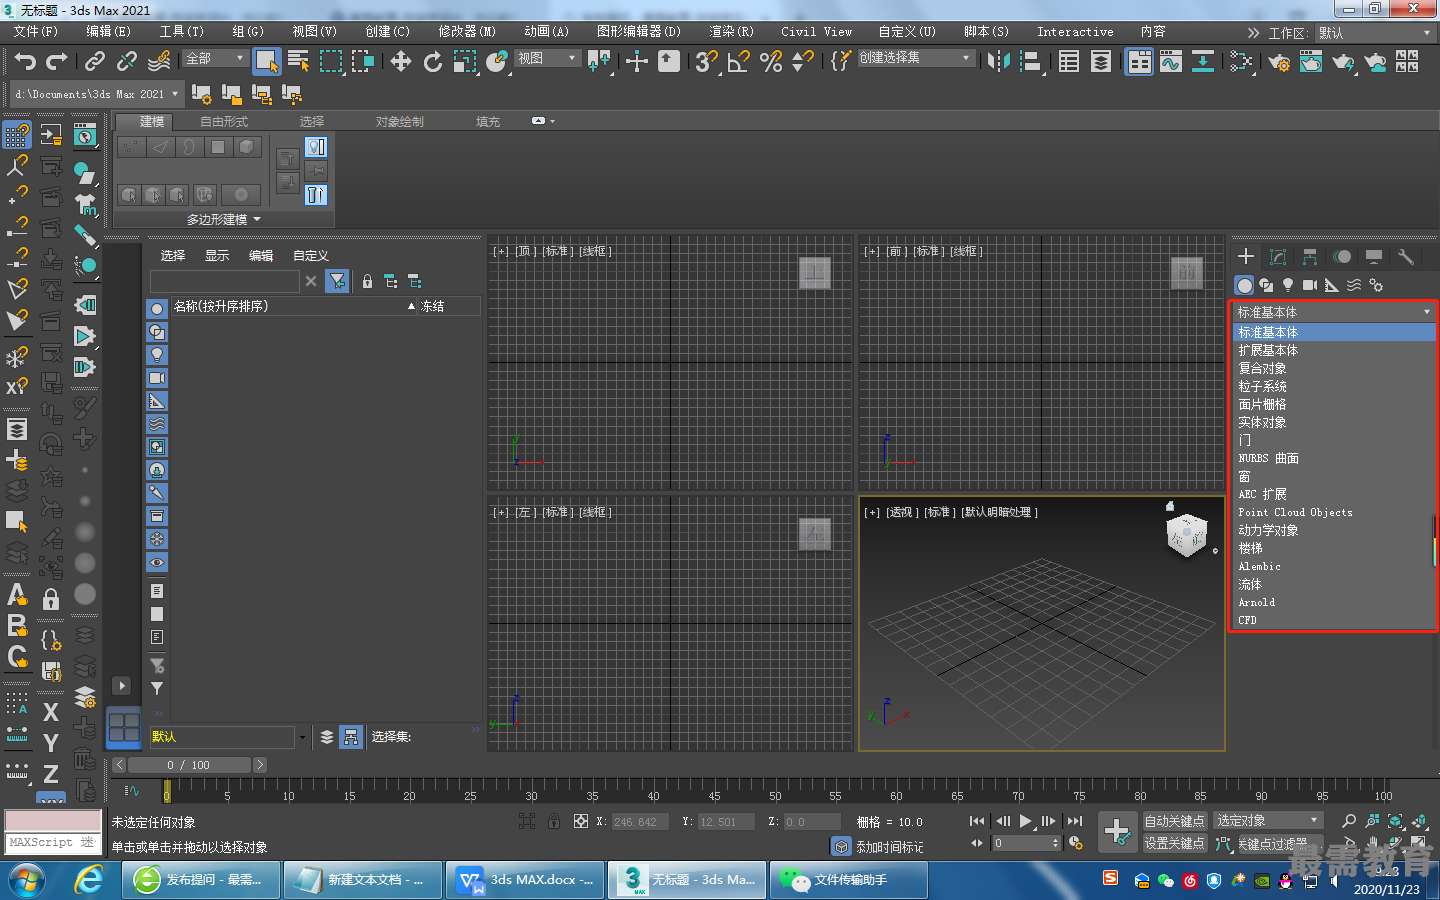The width and height of the screenshot is (1440, 900).
Task: Open the Curve Editor icon
Action: coord(1171,62)
